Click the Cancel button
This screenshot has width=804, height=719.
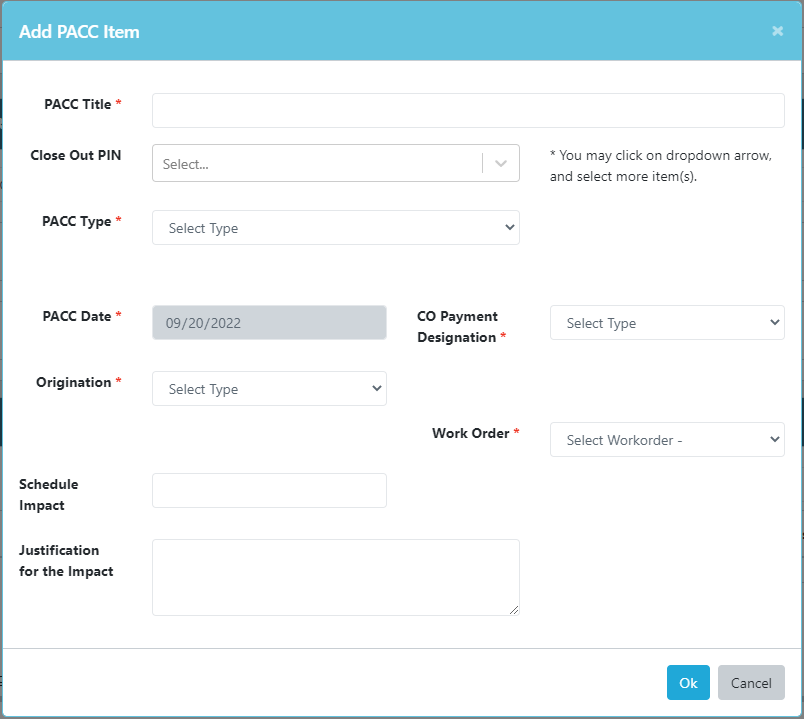[751, 683]
